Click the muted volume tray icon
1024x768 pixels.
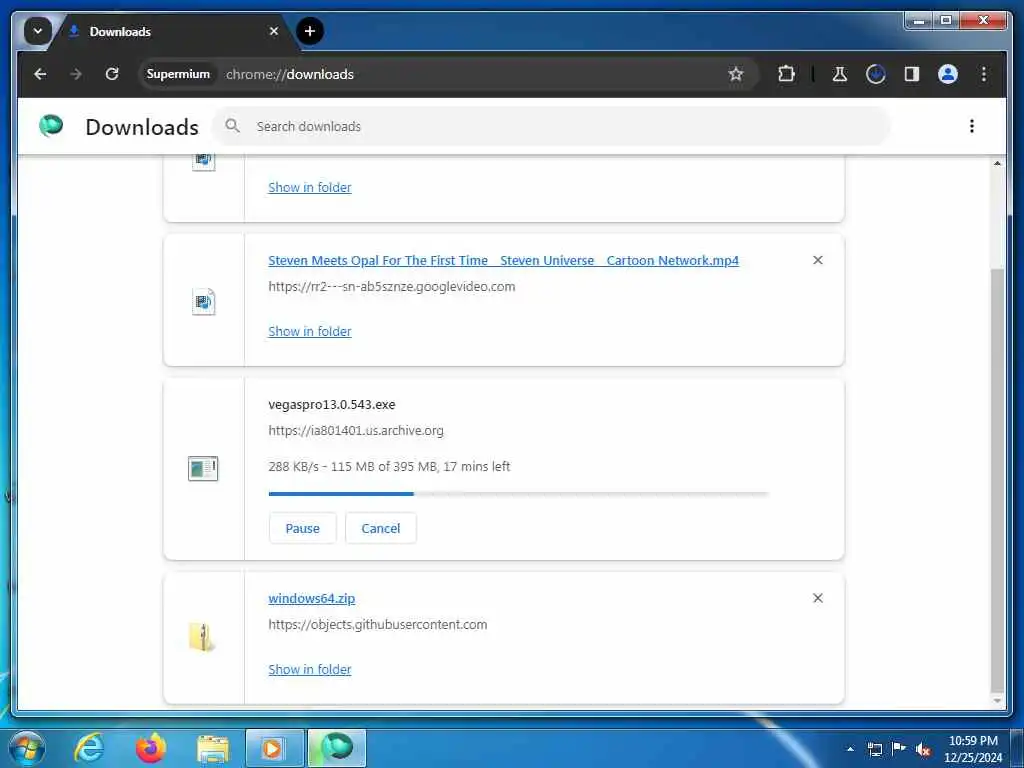click(x=923, y=749)
